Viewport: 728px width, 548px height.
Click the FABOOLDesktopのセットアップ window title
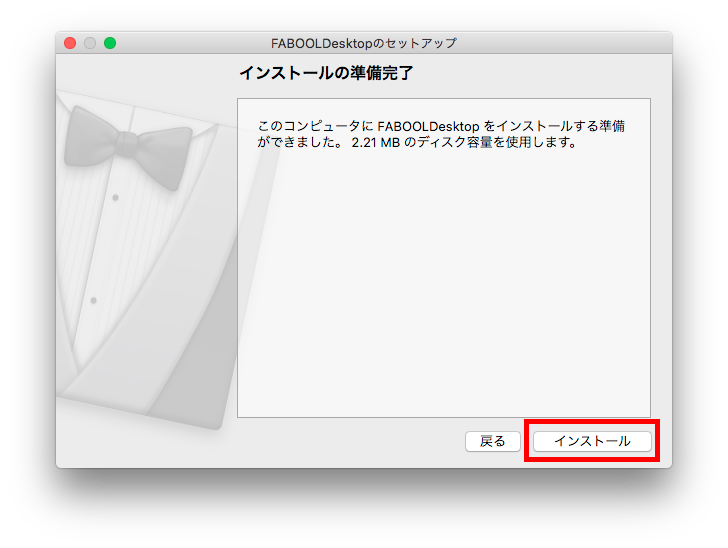point(364,43)
